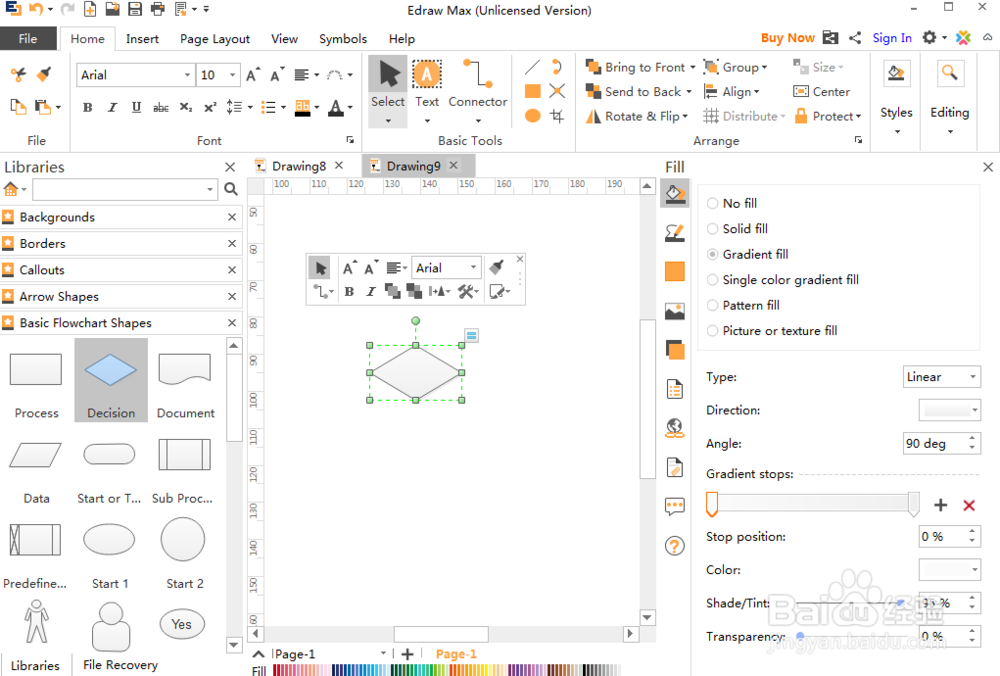Toggle bold in the Font group
The image size is (1000, 676).
point(87,107)
